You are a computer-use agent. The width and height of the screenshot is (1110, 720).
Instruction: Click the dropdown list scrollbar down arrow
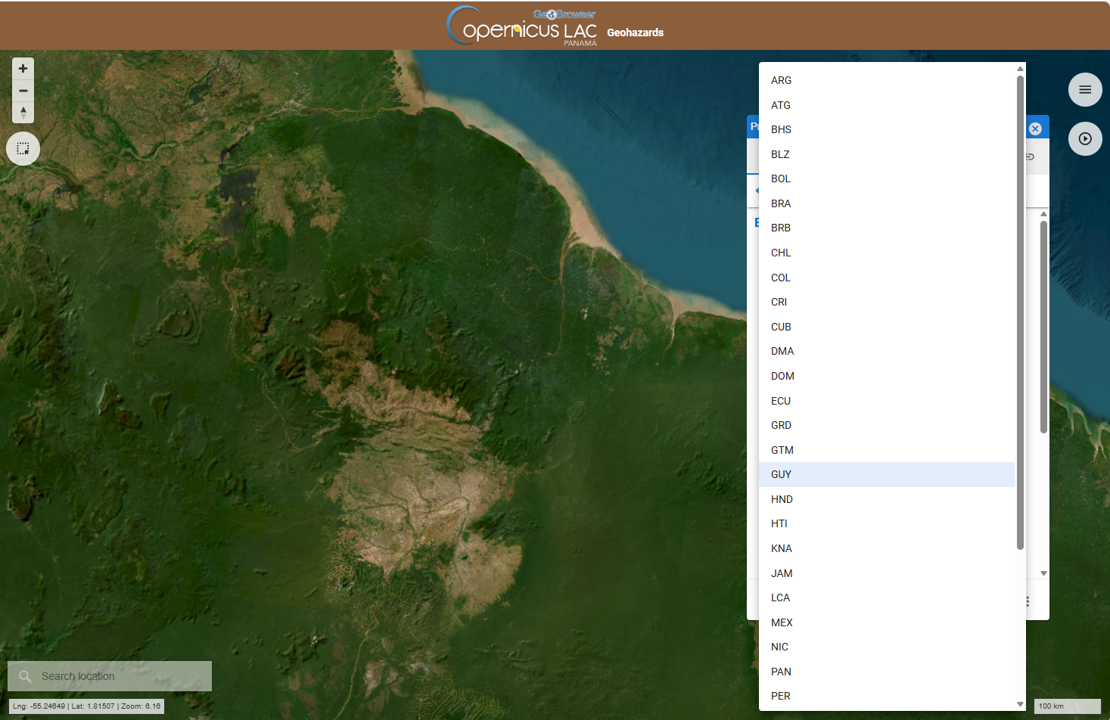[1020, 704]
